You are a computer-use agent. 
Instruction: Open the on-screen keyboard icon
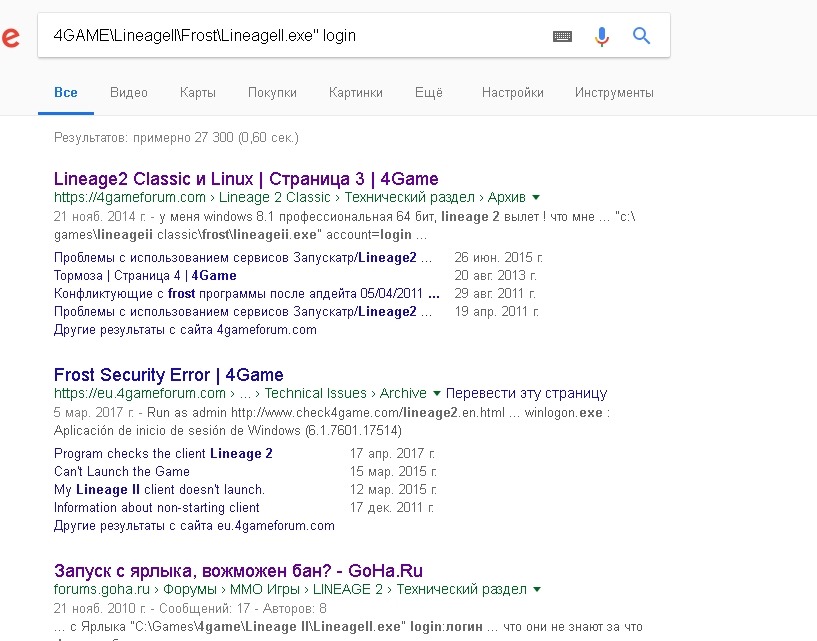pyautogui.click(x=562, y=35)
